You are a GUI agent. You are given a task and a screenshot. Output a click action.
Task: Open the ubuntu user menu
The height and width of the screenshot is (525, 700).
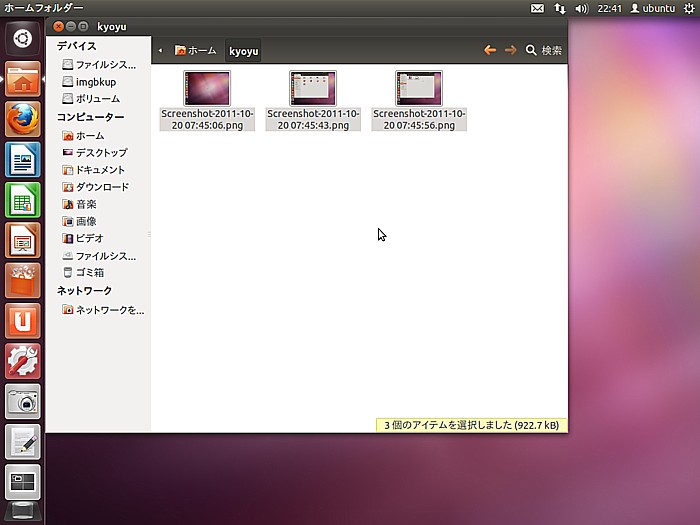click(653, 8)
